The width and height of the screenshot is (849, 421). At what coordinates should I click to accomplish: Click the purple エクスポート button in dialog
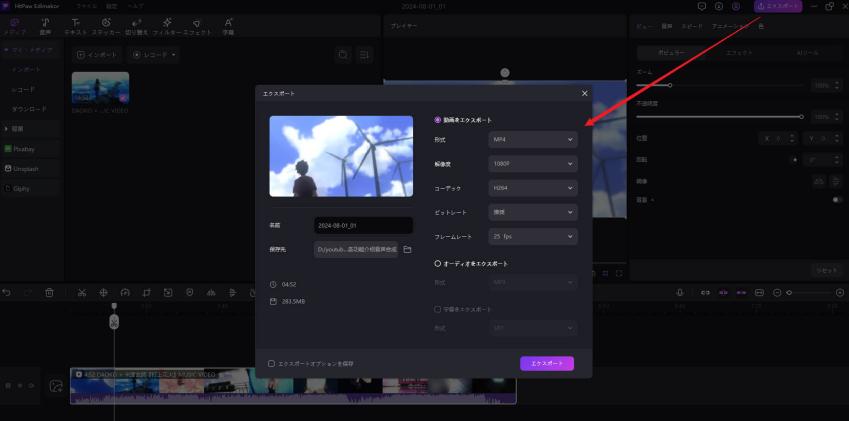tap(546, 363)
